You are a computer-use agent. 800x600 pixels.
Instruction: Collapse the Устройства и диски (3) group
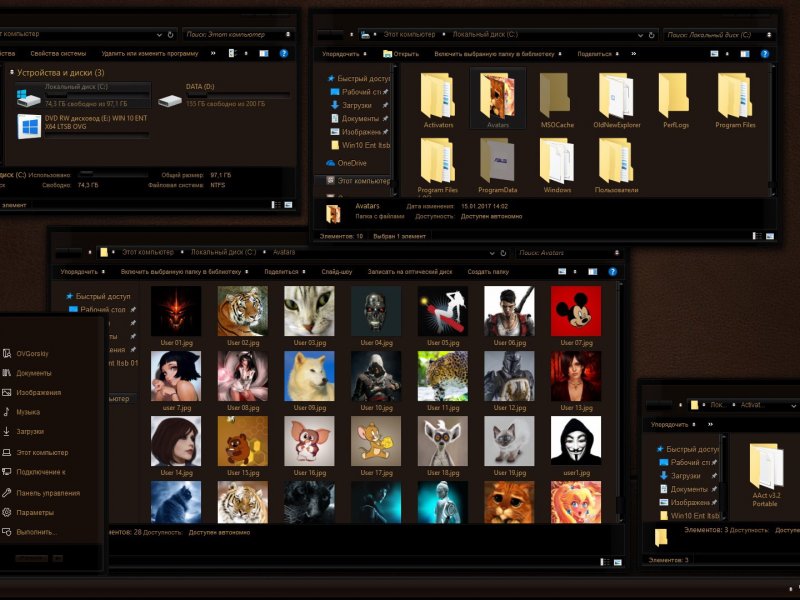click(12, 72)
